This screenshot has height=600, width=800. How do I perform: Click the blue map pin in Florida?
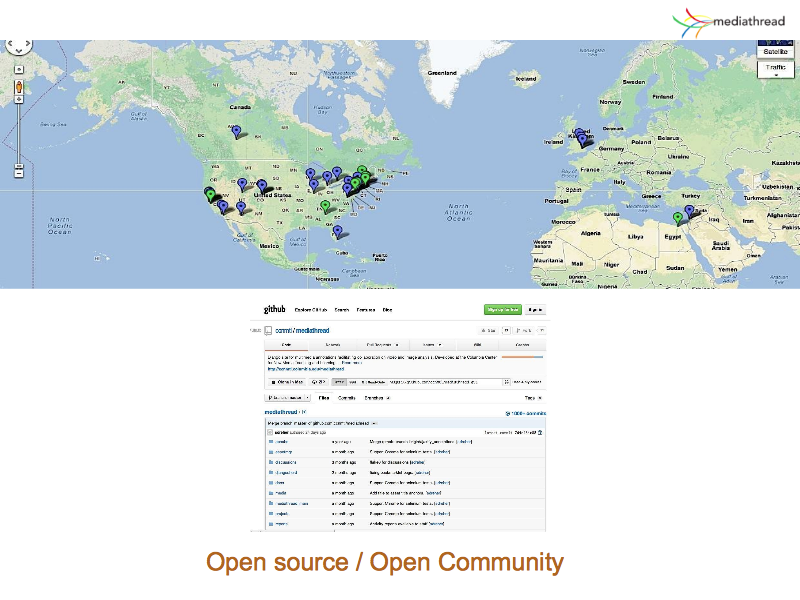coord(337,232)
